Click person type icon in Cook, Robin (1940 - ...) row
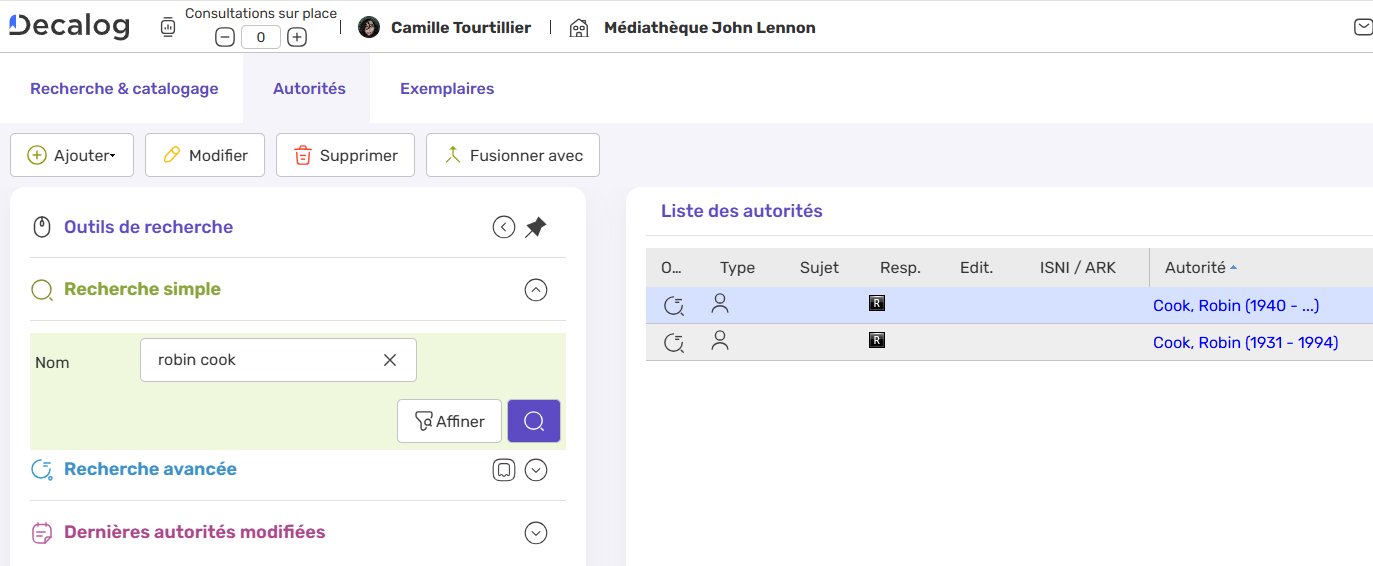The image size is (1373, 566). click(x=719, y=304)
